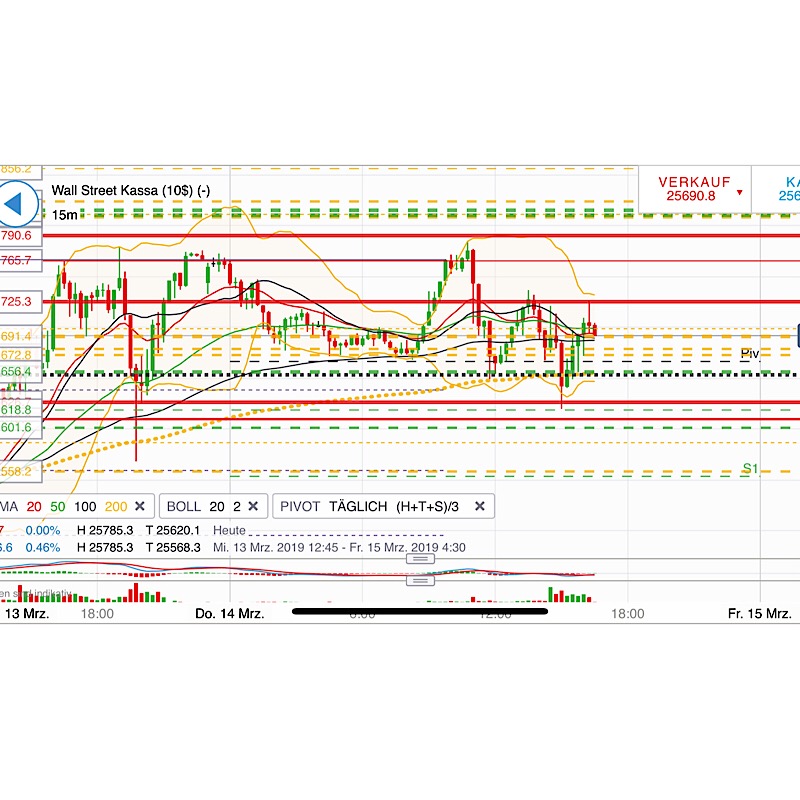Viewport: 800px width, 800px height.
Task: Click the S1 pivot support label
Action: click(x=750, y=467)
